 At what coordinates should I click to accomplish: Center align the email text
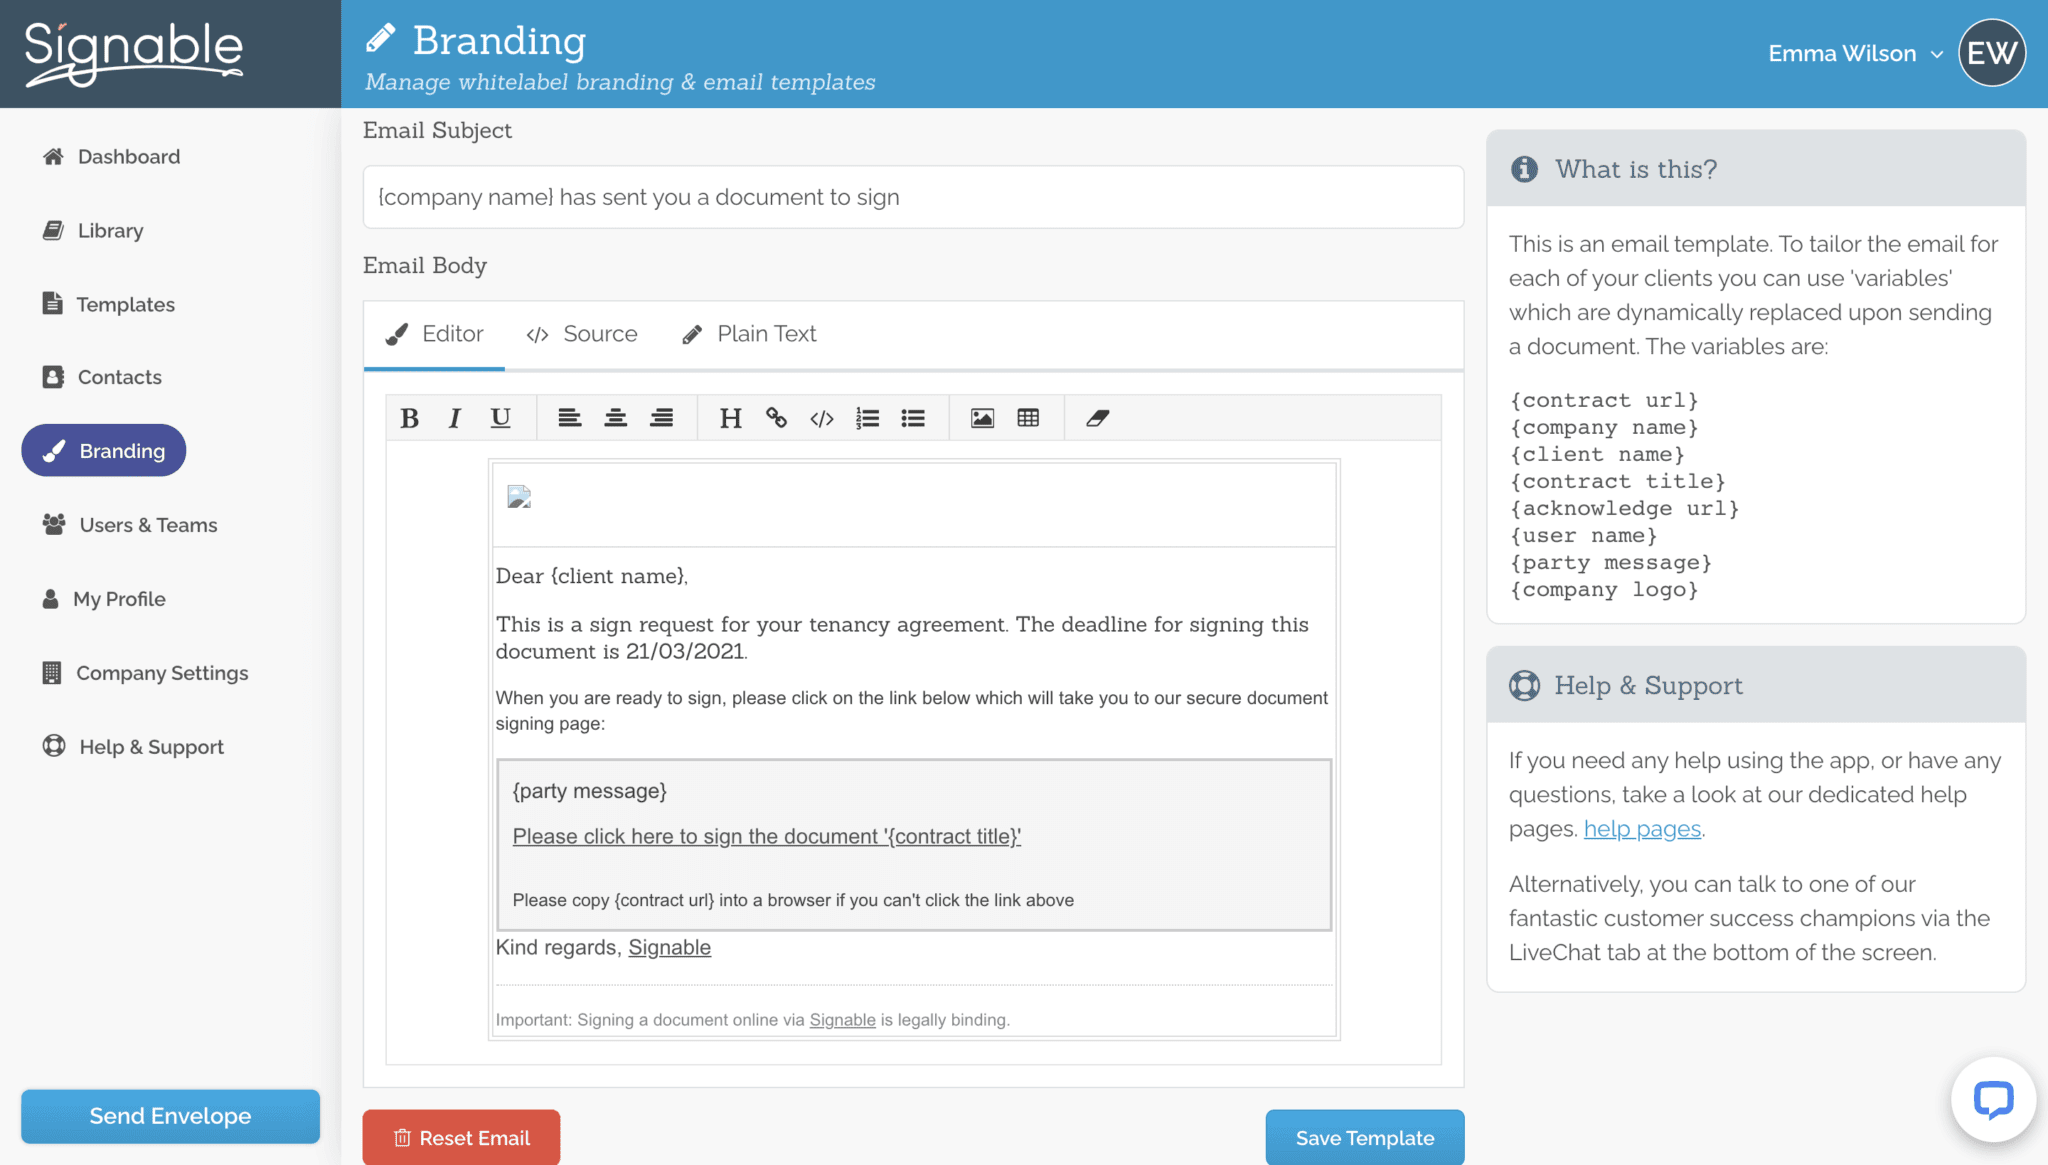615,418
